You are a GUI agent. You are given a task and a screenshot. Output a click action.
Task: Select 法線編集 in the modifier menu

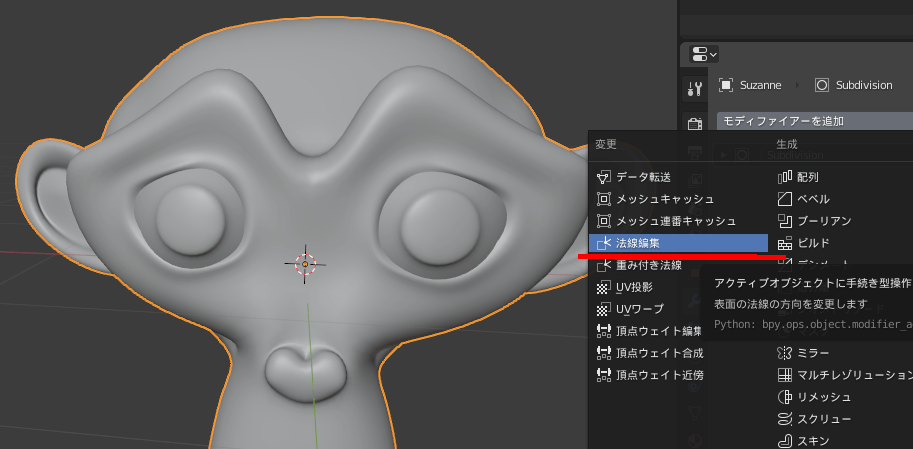coord(679,243)
